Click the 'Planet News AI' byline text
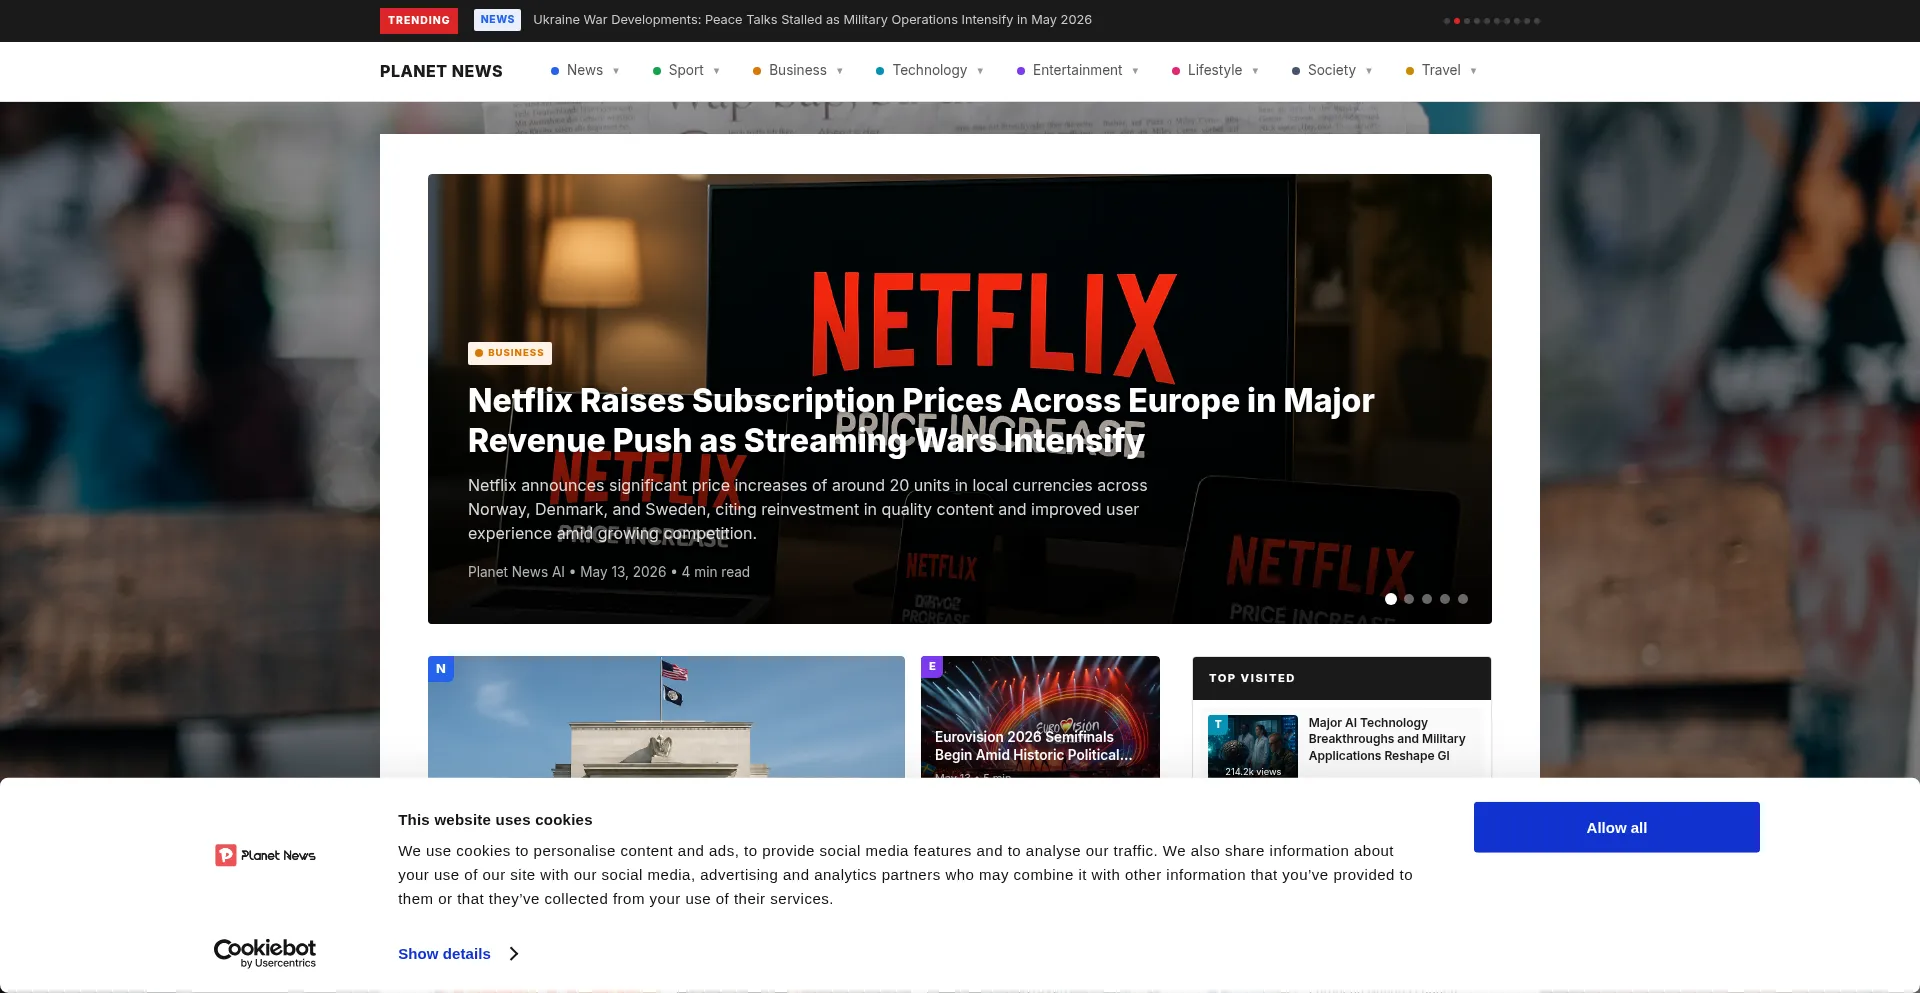1920x993 pixels. point(516,572)
